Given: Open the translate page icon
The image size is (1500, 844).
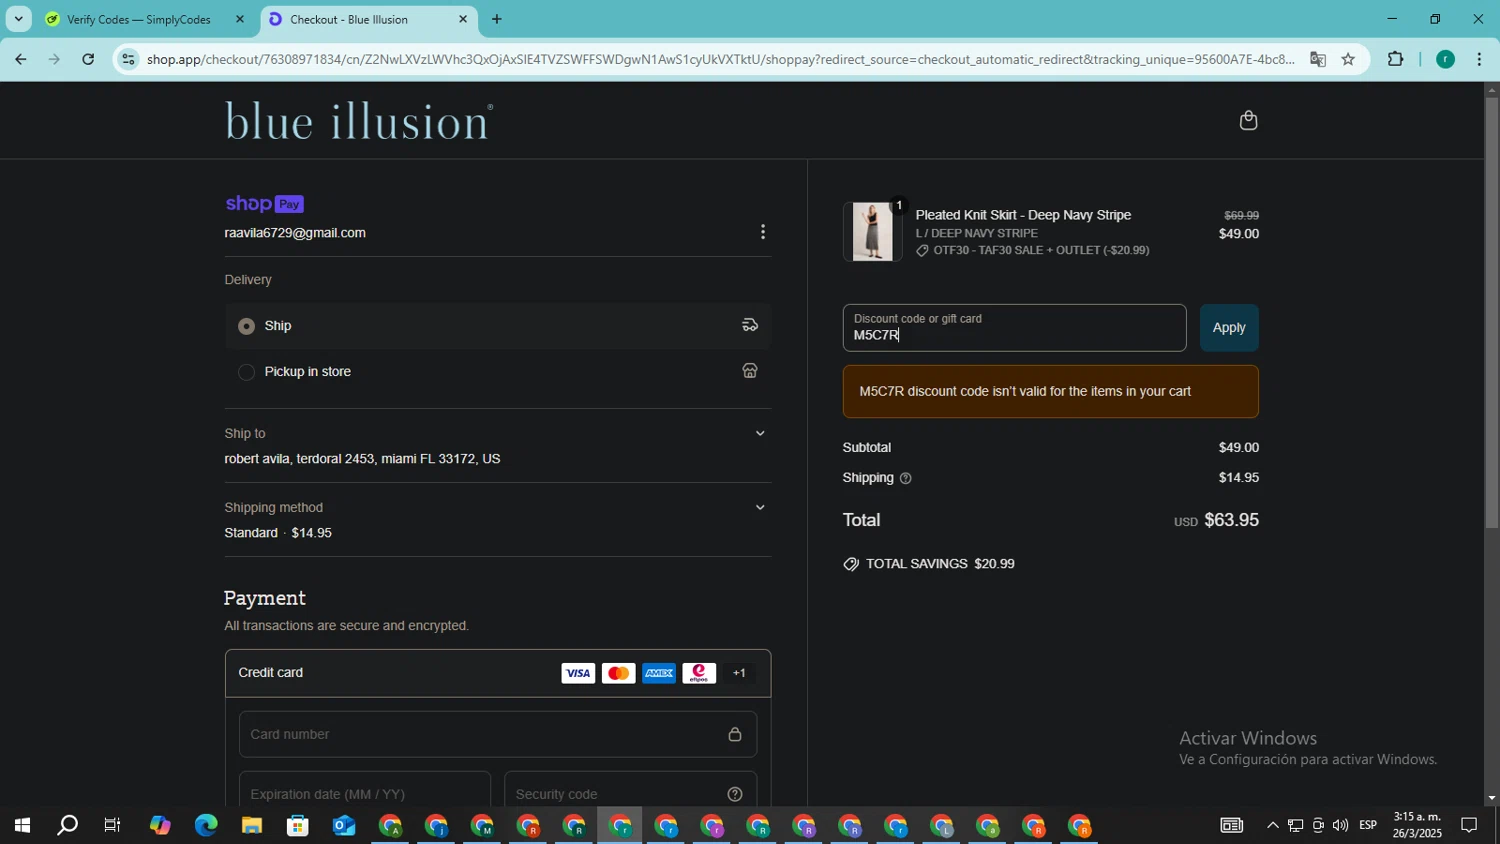Looking at the screenshot, I should [x=1318, y=59].
